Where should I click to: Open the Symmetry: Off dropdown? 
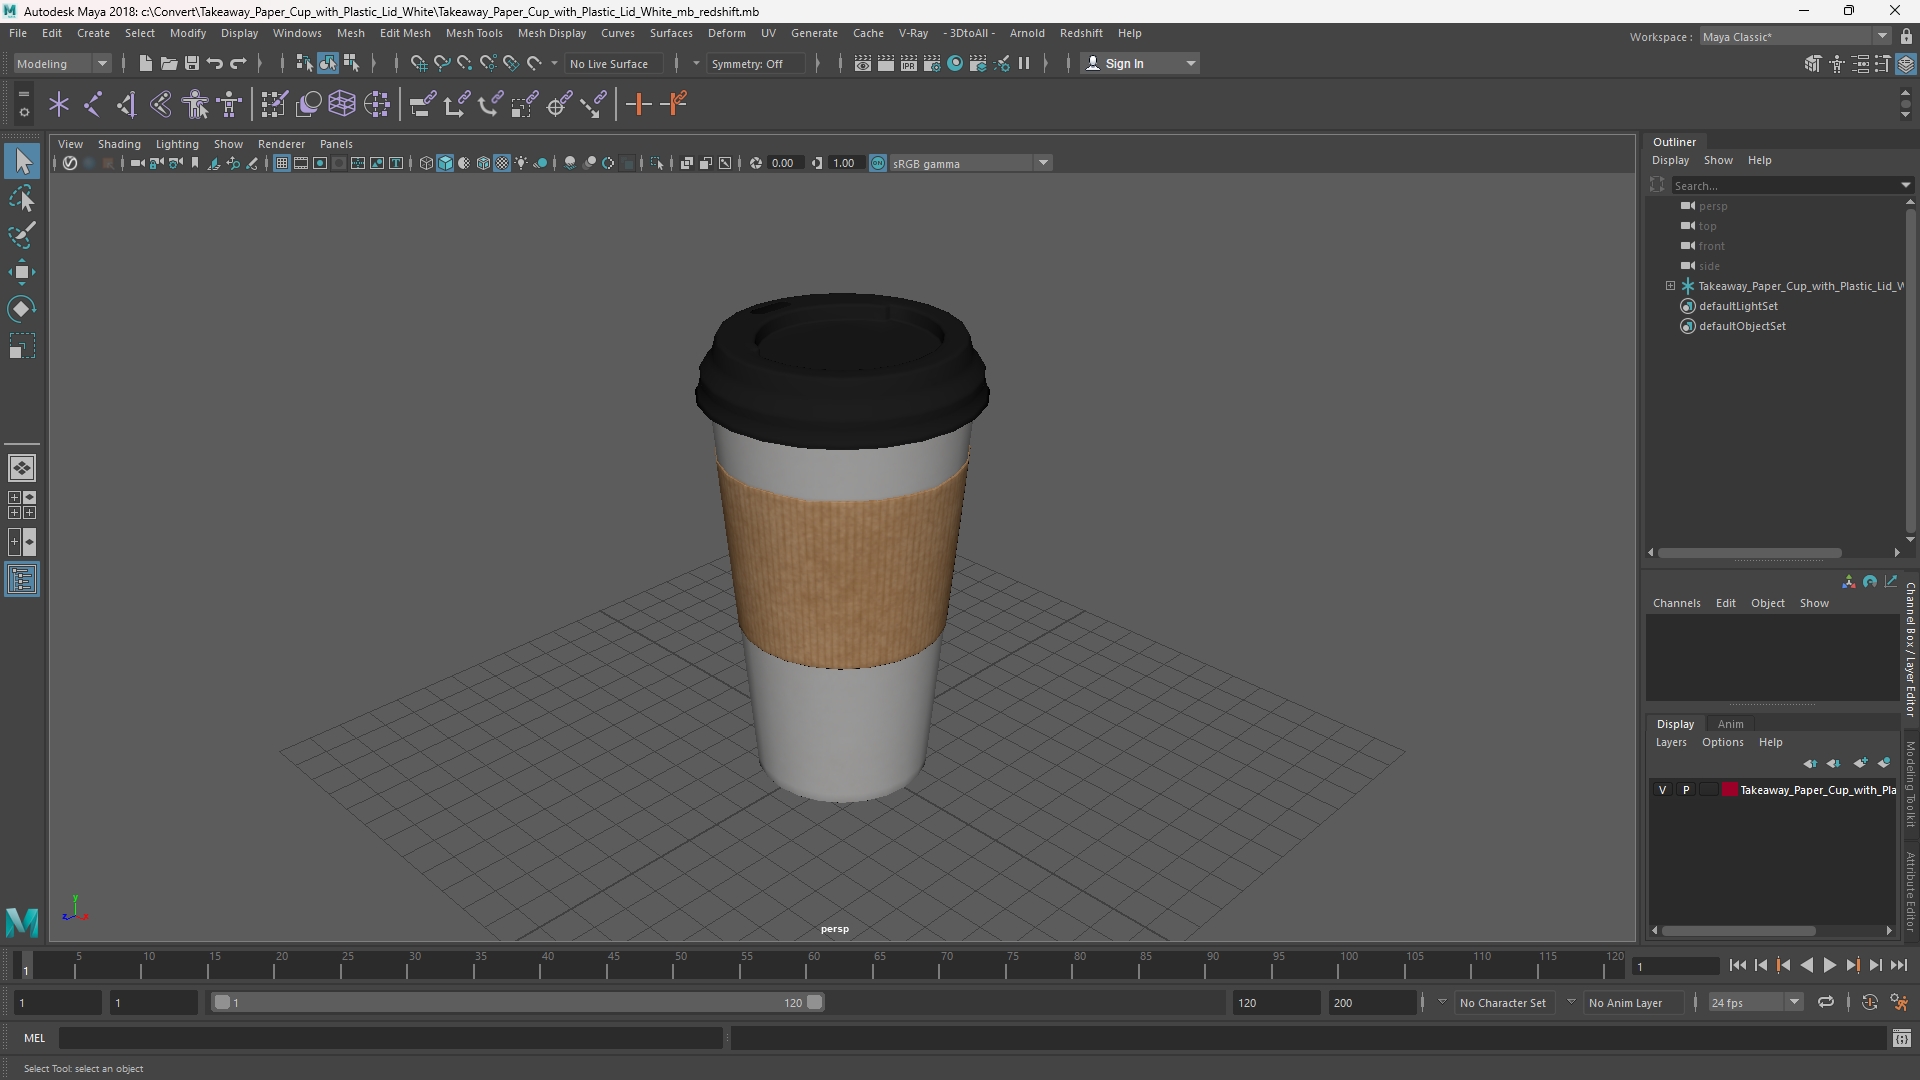tap(756, 63)
